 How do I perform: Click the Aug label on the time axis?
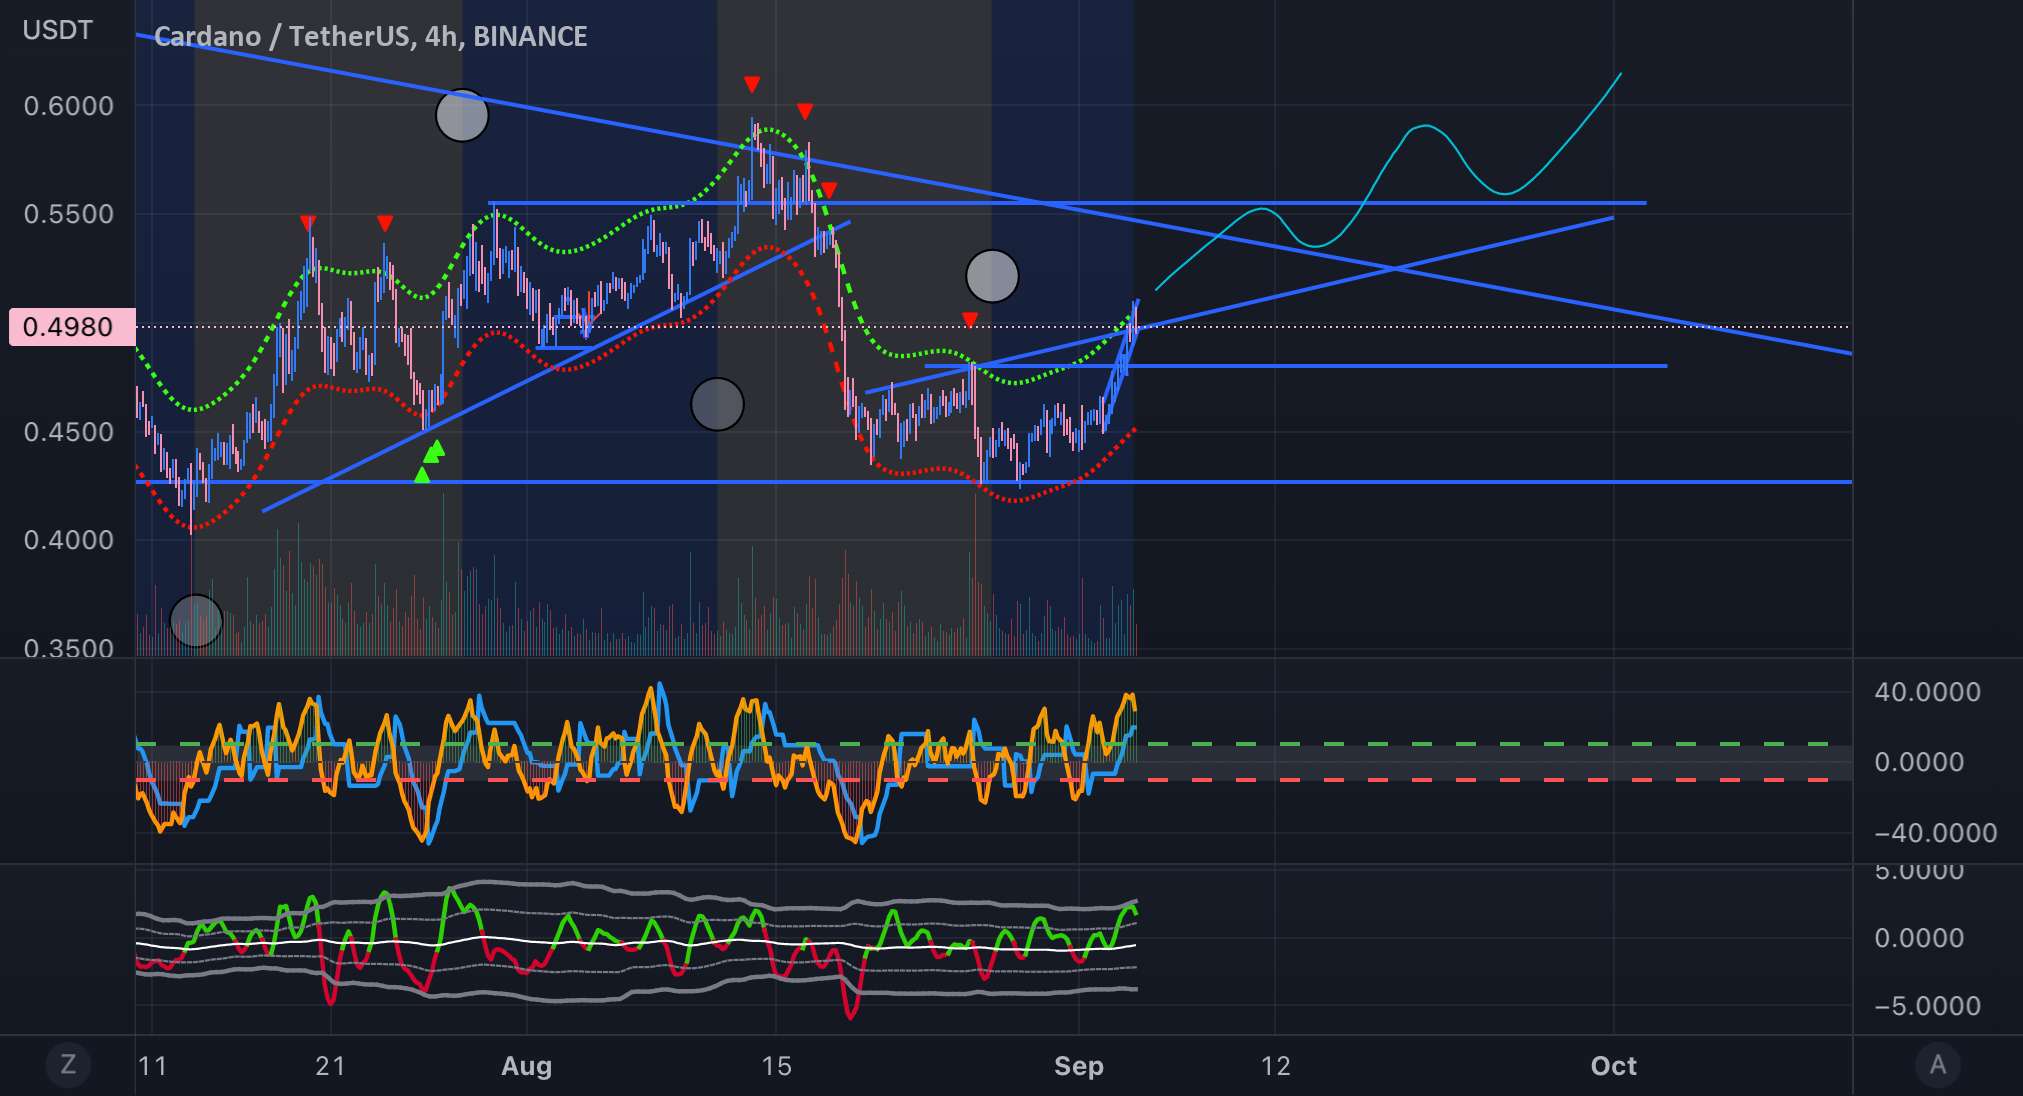coord(527,1066)
